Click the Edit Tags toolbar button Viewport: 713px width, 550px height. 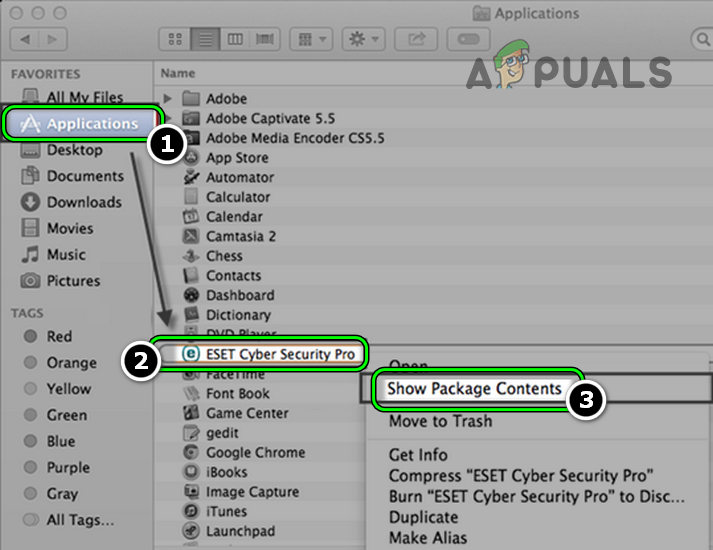tap(468, 40)
